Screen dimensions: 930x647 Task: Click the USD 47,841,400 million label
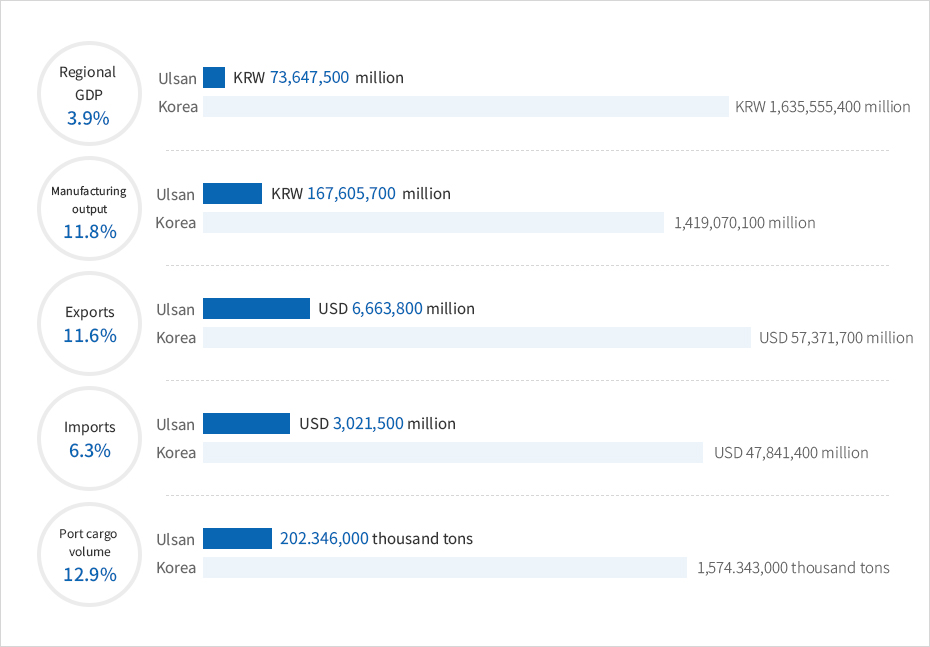[791, 452]
